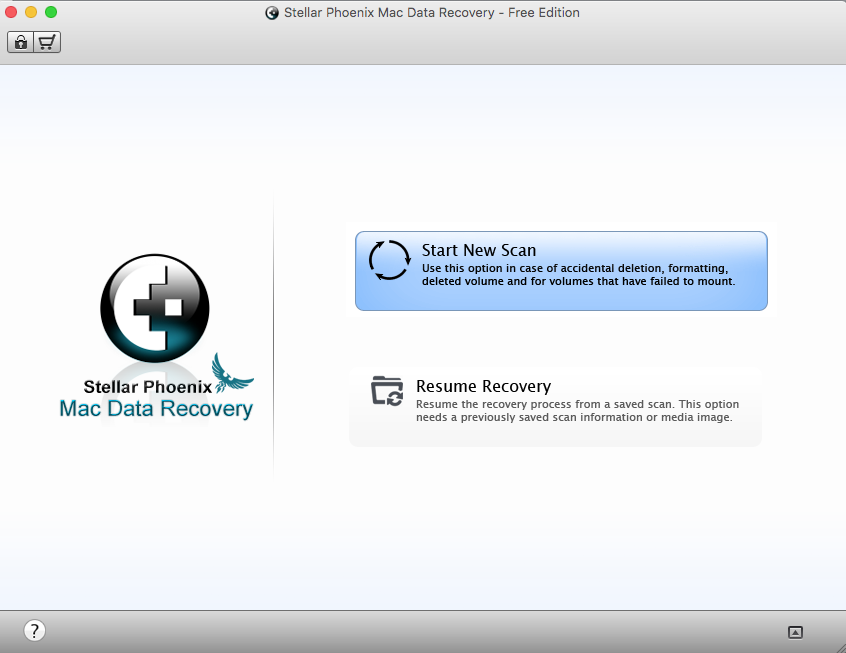Viewport: 846px width, 653px height.
Task: Click the Mac Data Recovery logo sphere
Action: pos(154,309)
